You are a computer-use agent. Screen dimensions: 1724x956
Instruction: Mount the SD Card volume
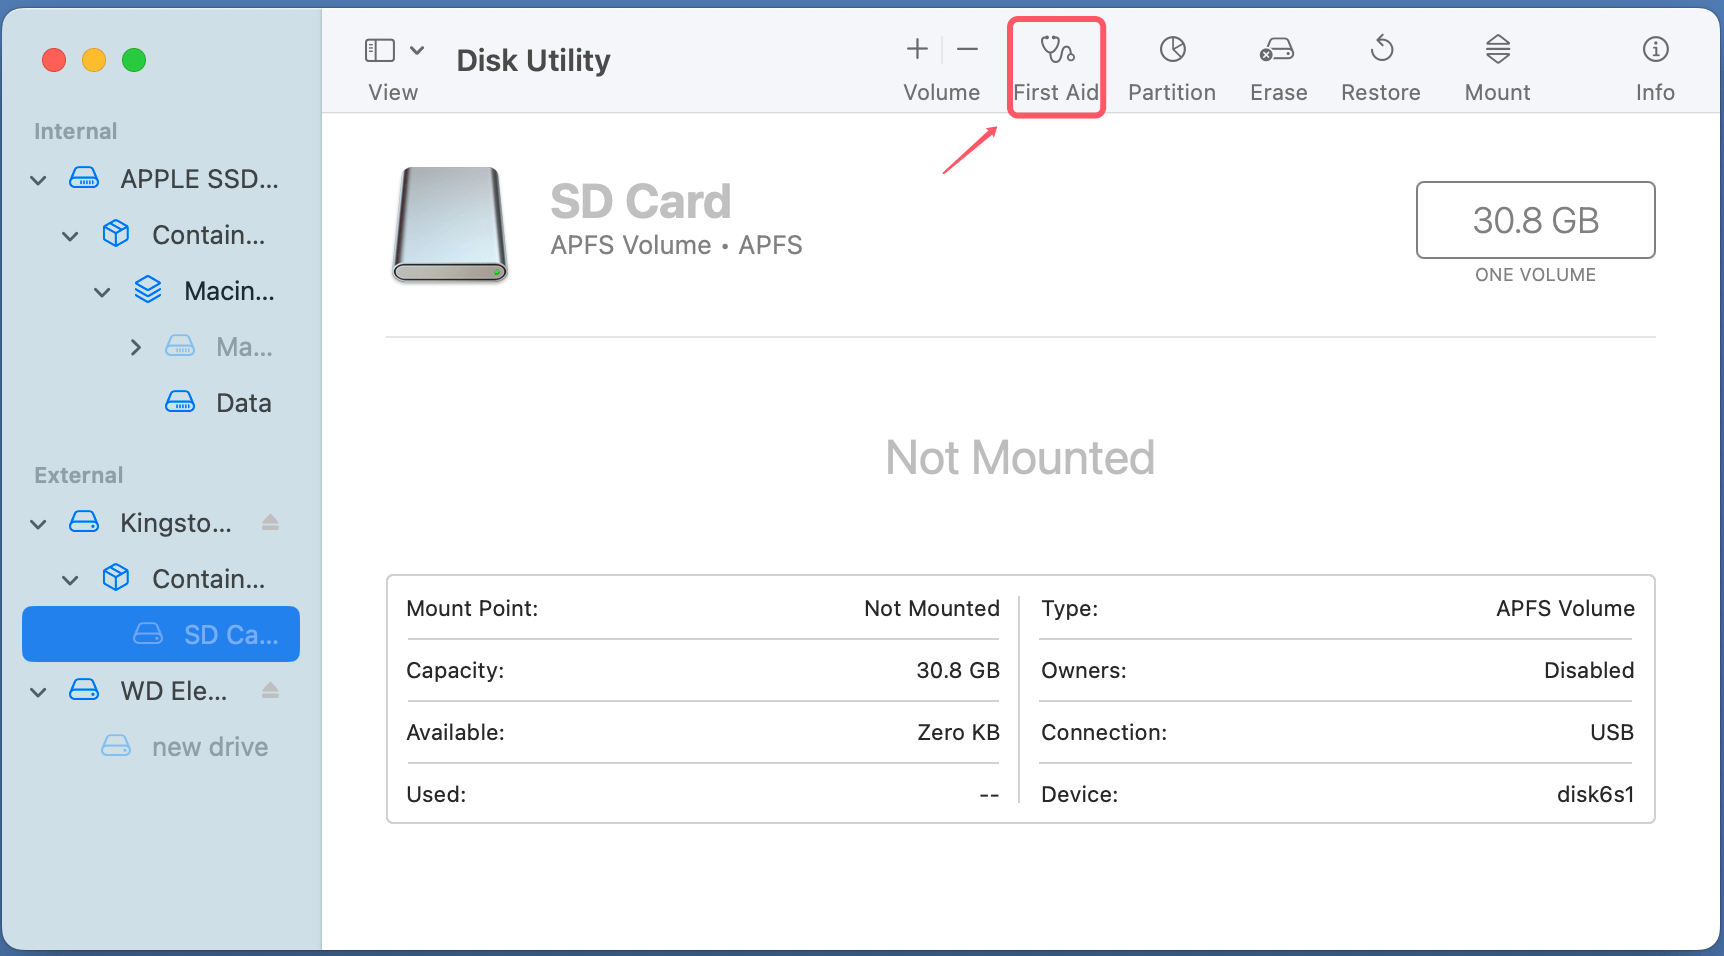1496,65
